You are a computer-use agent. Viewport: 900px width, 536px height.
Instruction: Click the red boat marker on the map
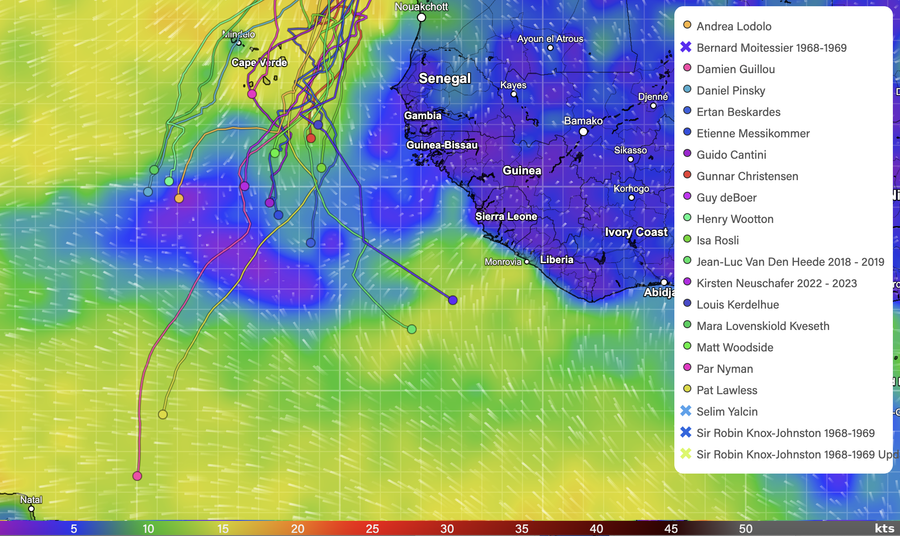click(311, 138)
